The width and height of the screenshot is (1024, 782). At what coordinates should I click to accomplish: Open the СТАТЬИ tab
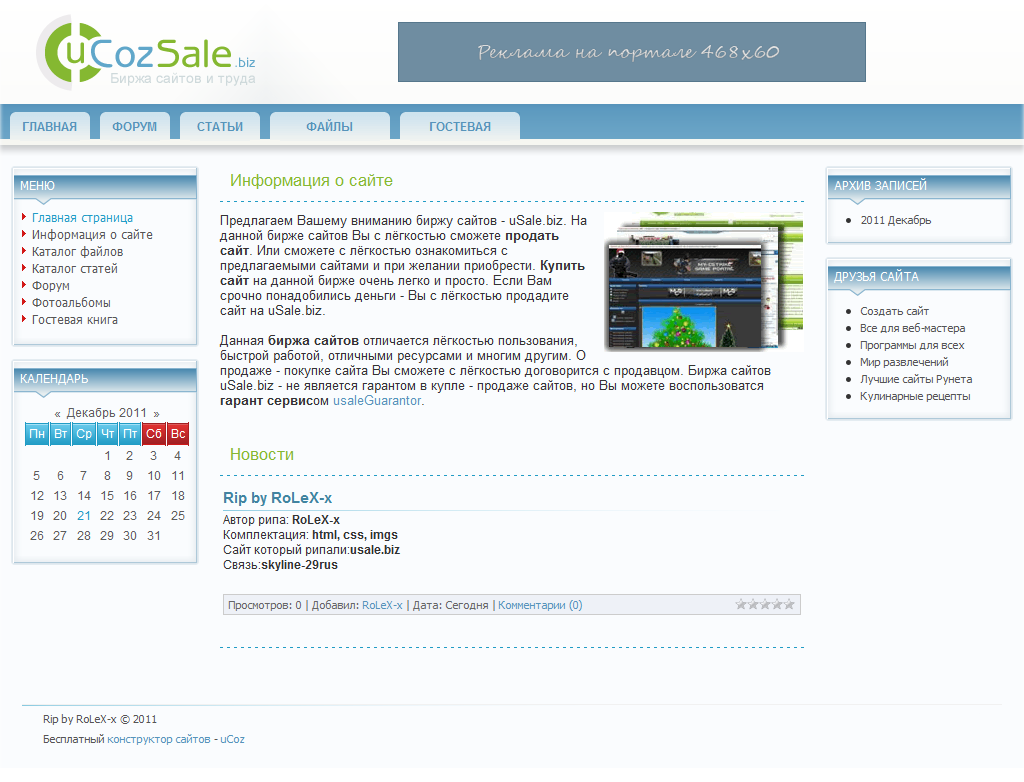click(x=220, y=127)
